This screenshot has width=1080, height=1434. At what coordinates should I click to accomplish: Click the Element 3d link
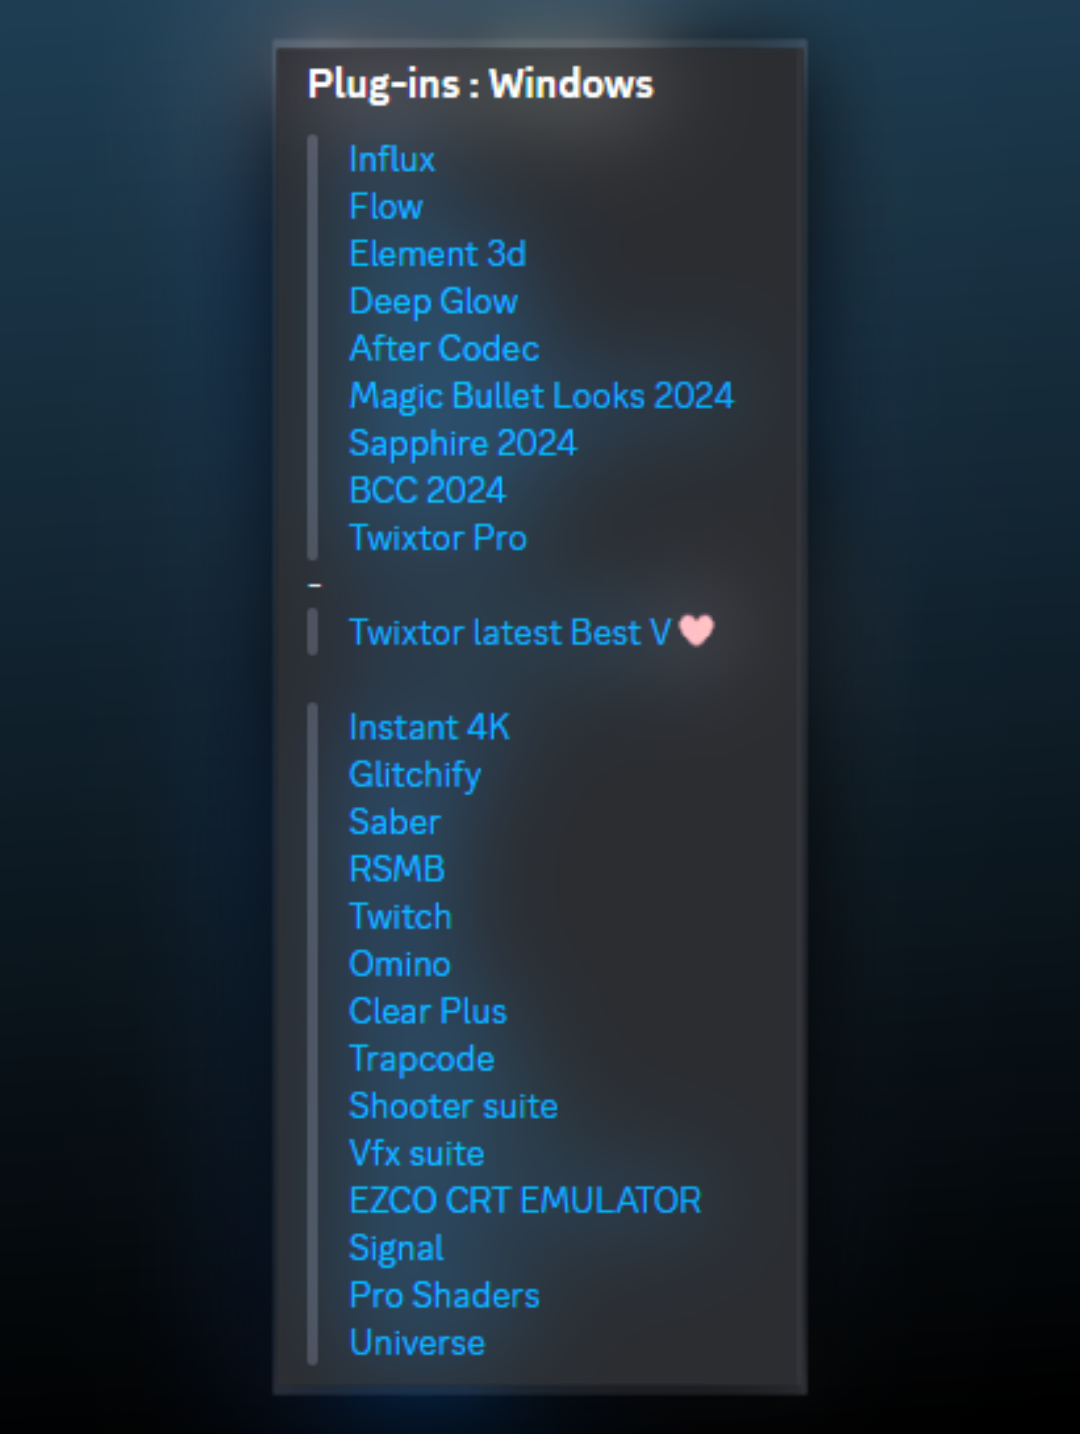coord(437,254)
